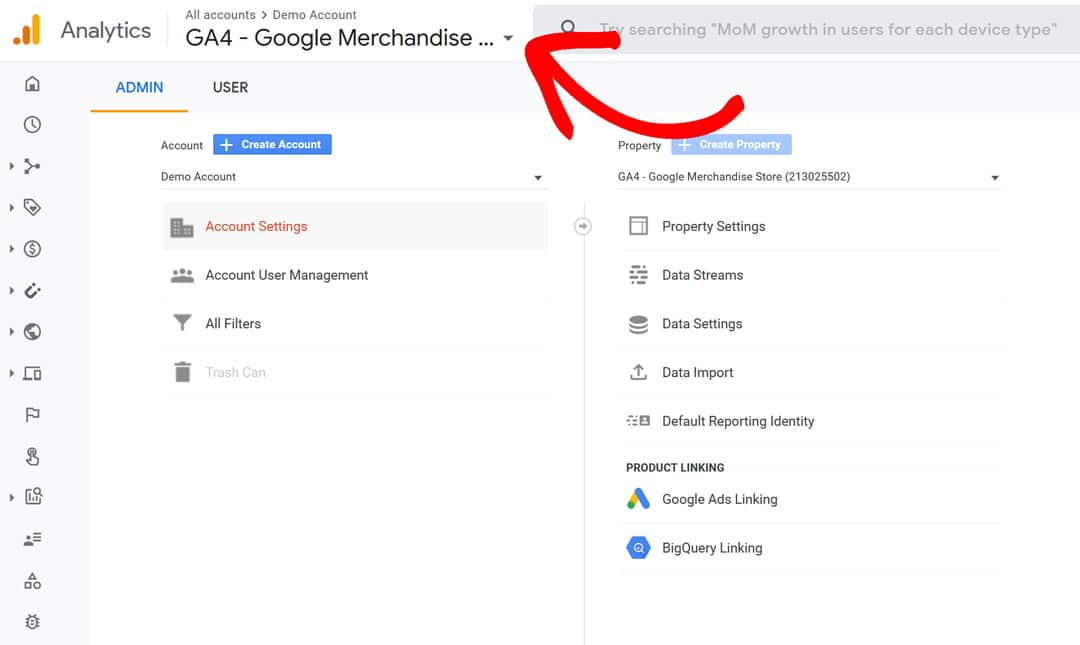Open the account switcher next to GA4 title
This screenshot has height=645, width=1080.
click(x=509, y=38)
